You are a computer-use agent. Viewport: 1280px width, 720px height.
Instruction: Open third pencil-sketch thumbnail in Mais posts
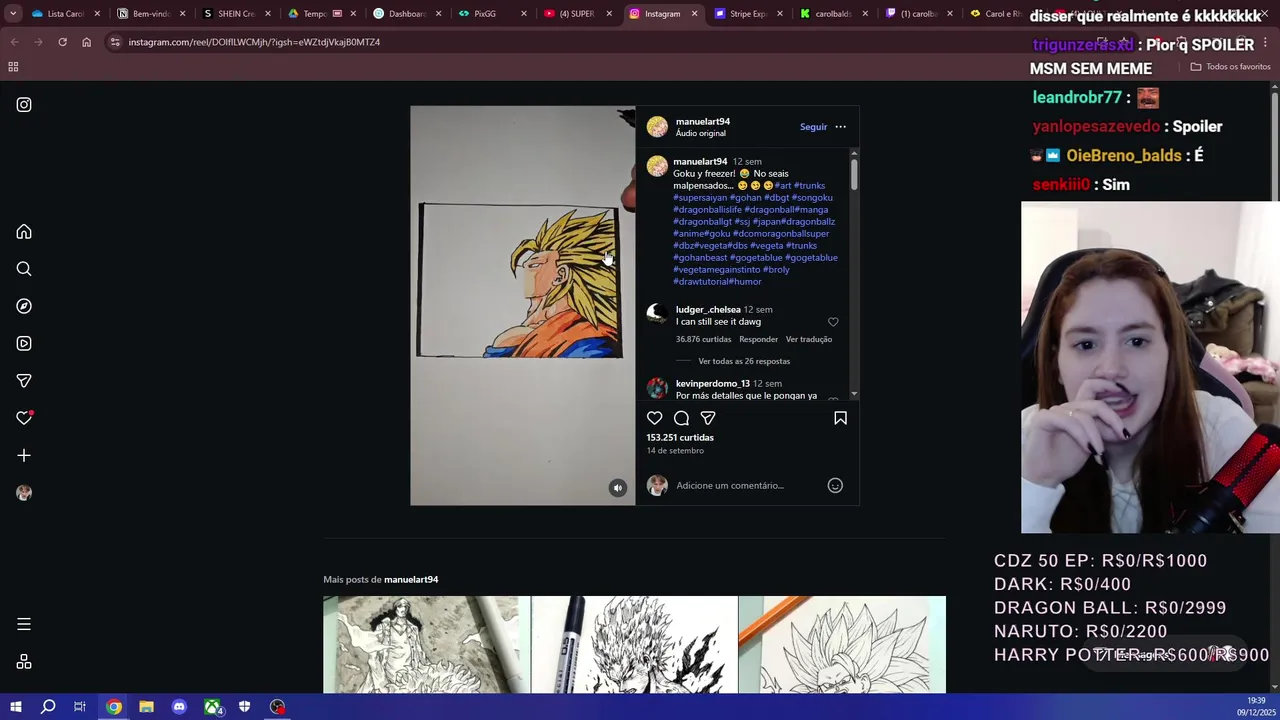pyautogui.click(x=842, y=644)
